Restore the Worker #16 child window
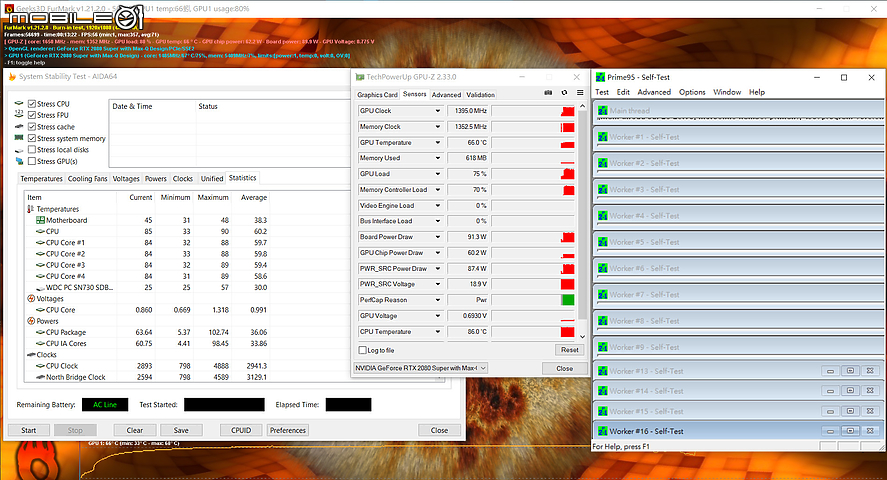887x480 pixels. (x=850, y=431)
